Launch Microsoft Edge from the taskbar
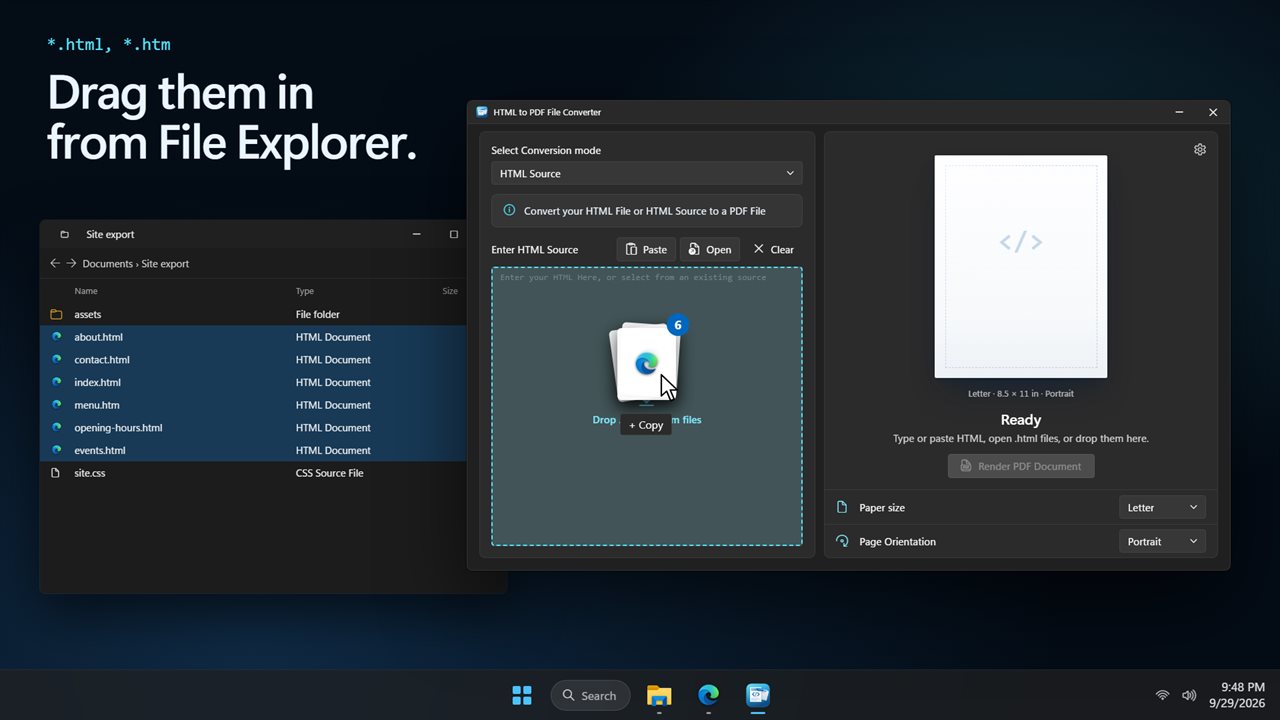The height and width of the screenshot is (720, 1280). point(708,695)
